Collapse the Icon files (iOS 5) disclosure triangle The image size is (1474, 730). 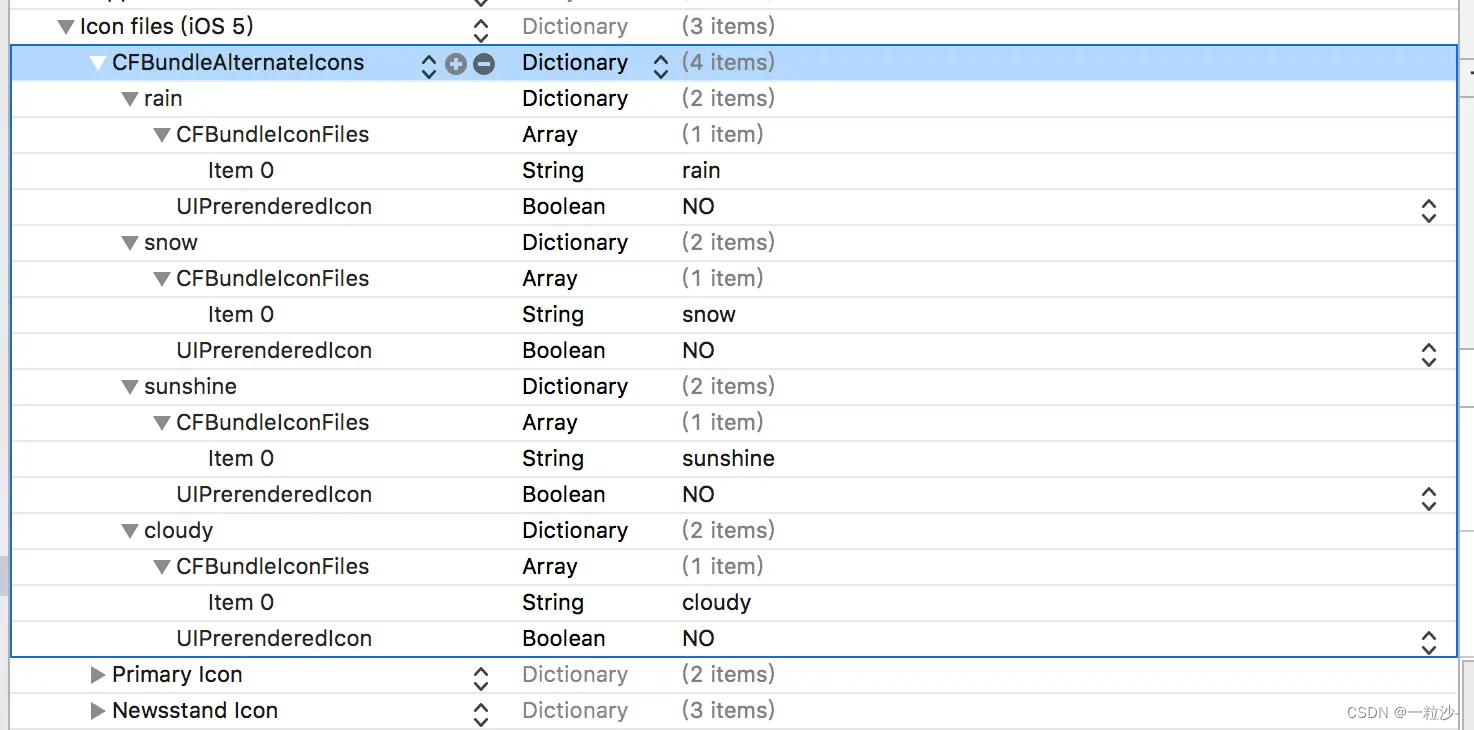66,27
